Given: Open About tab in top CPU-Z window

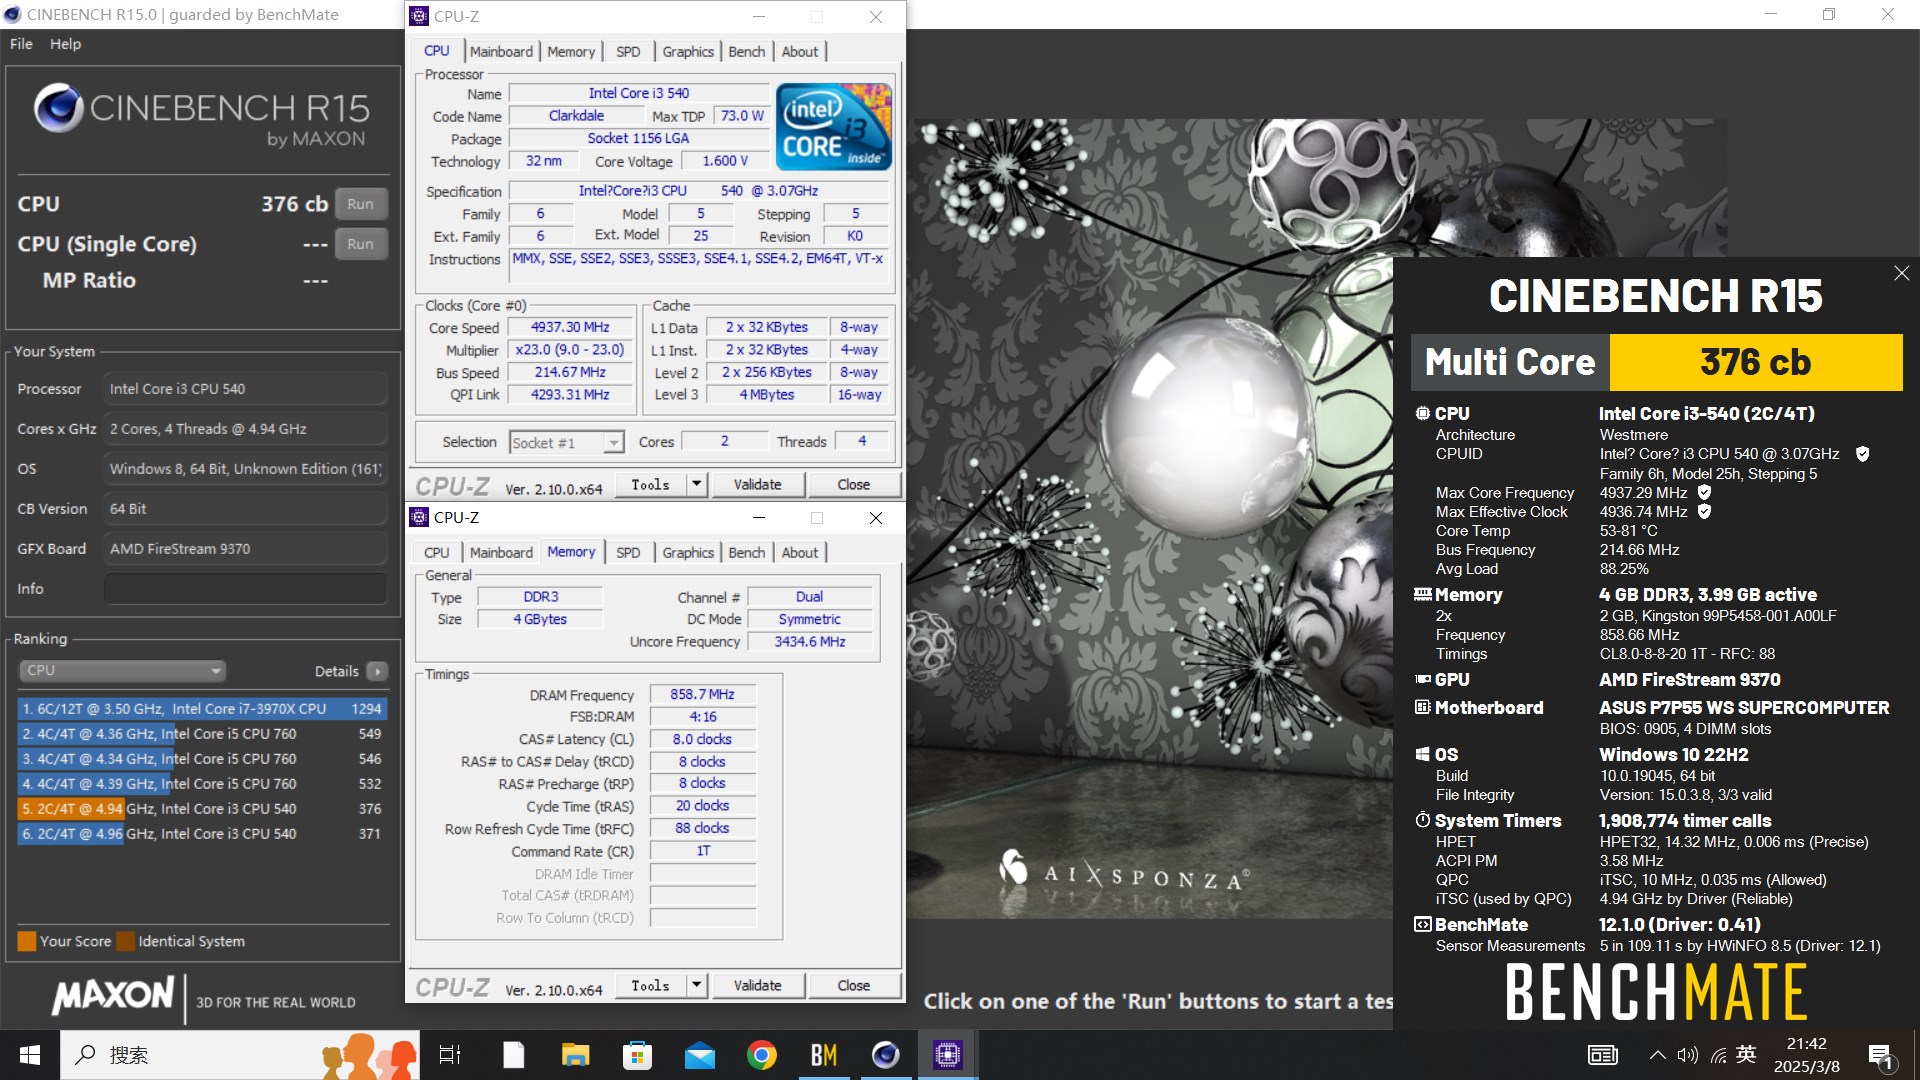Looking at the screenshot, I should [x=800, y=51].
